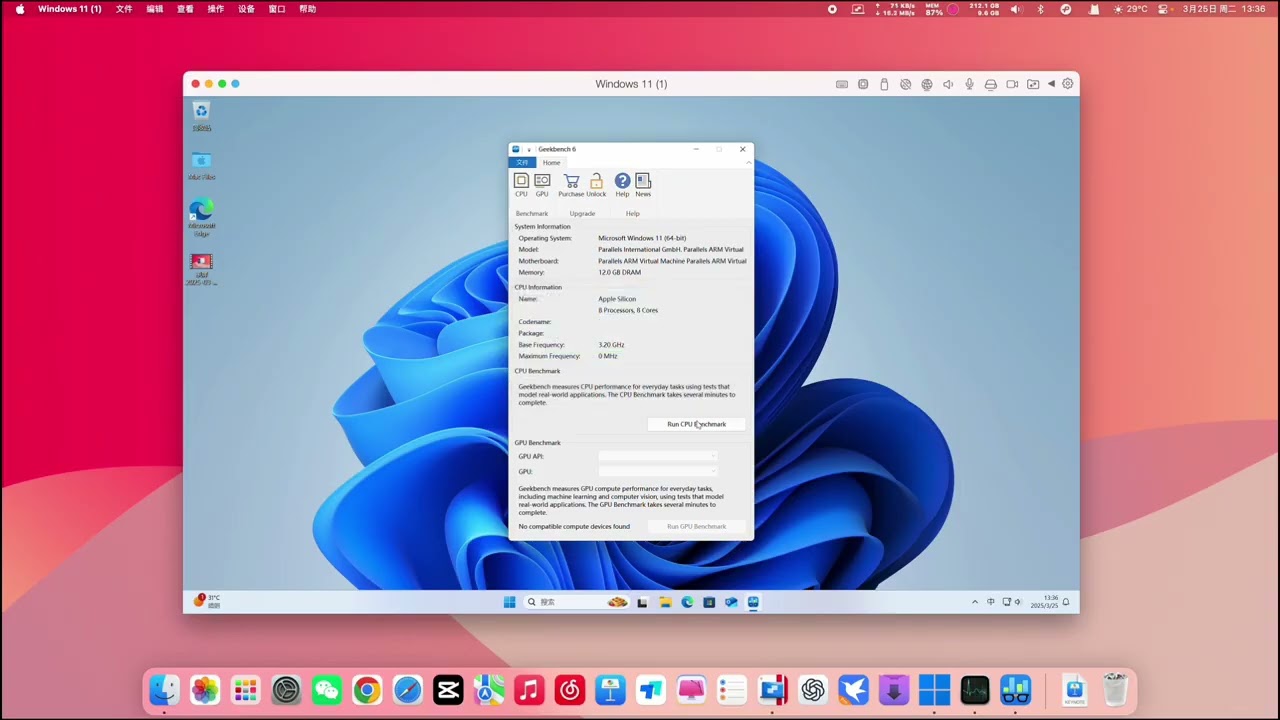
Task: Show hidden system tray icons in Windows
Action: [975, 602]
